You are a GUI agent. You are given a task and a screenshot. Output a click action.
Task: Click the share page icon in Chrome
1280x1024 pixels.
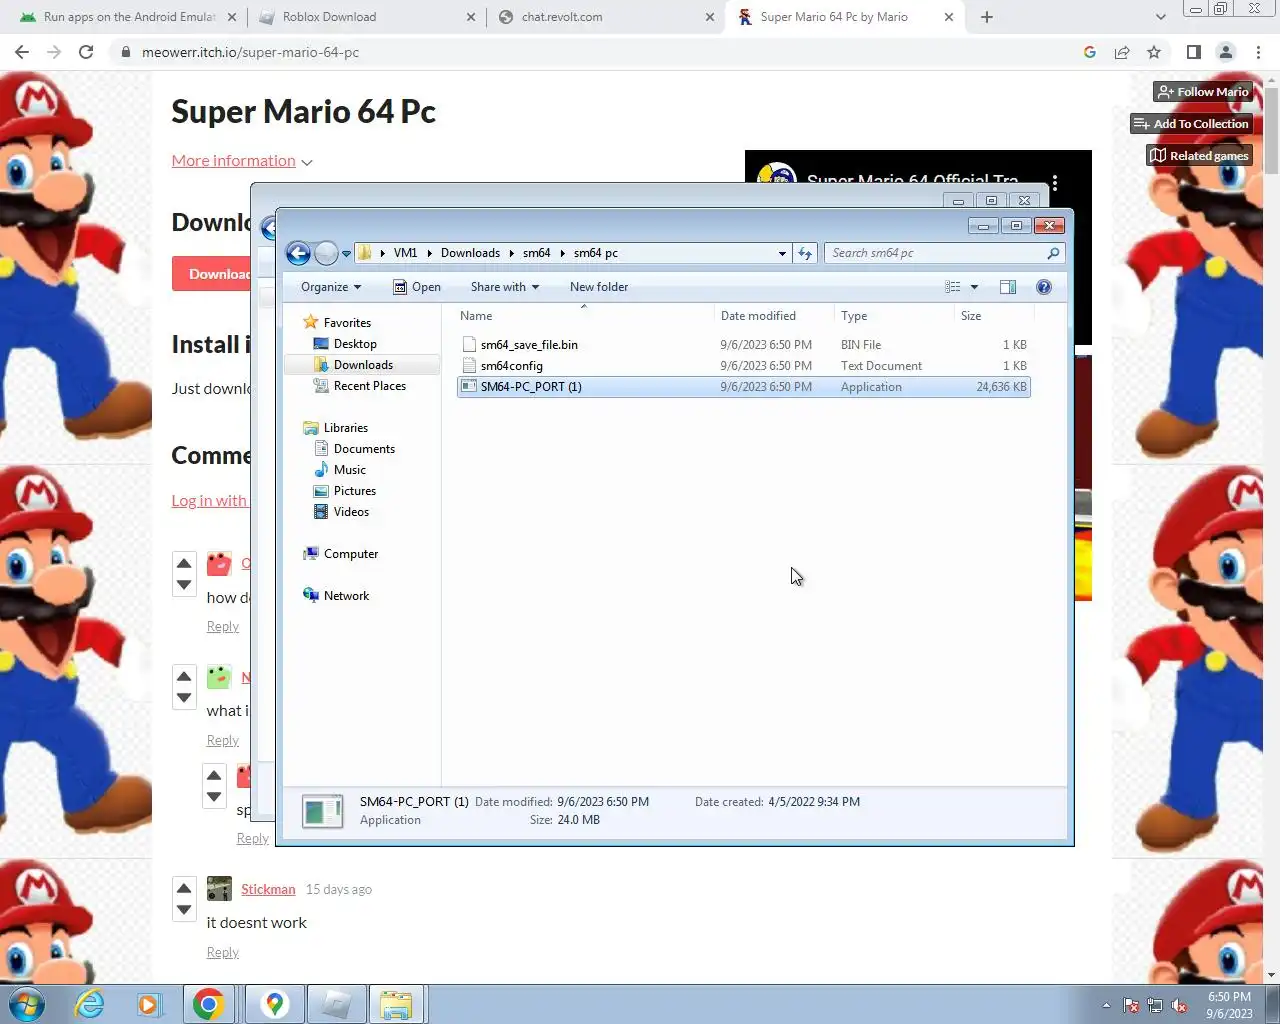tap(1122, 52)
